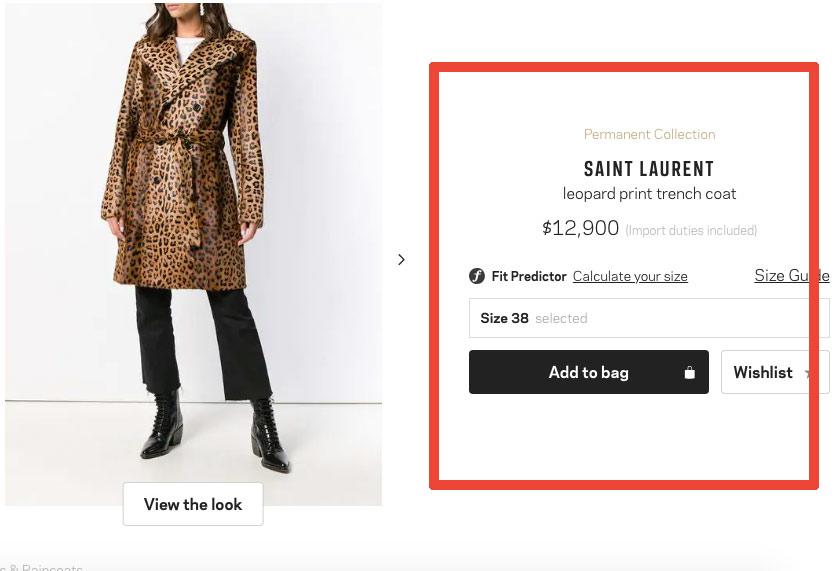The height and width of the screenshot is (571, 834).
Task: Click the next image arrow chevron
Action: tap(401, 260)
